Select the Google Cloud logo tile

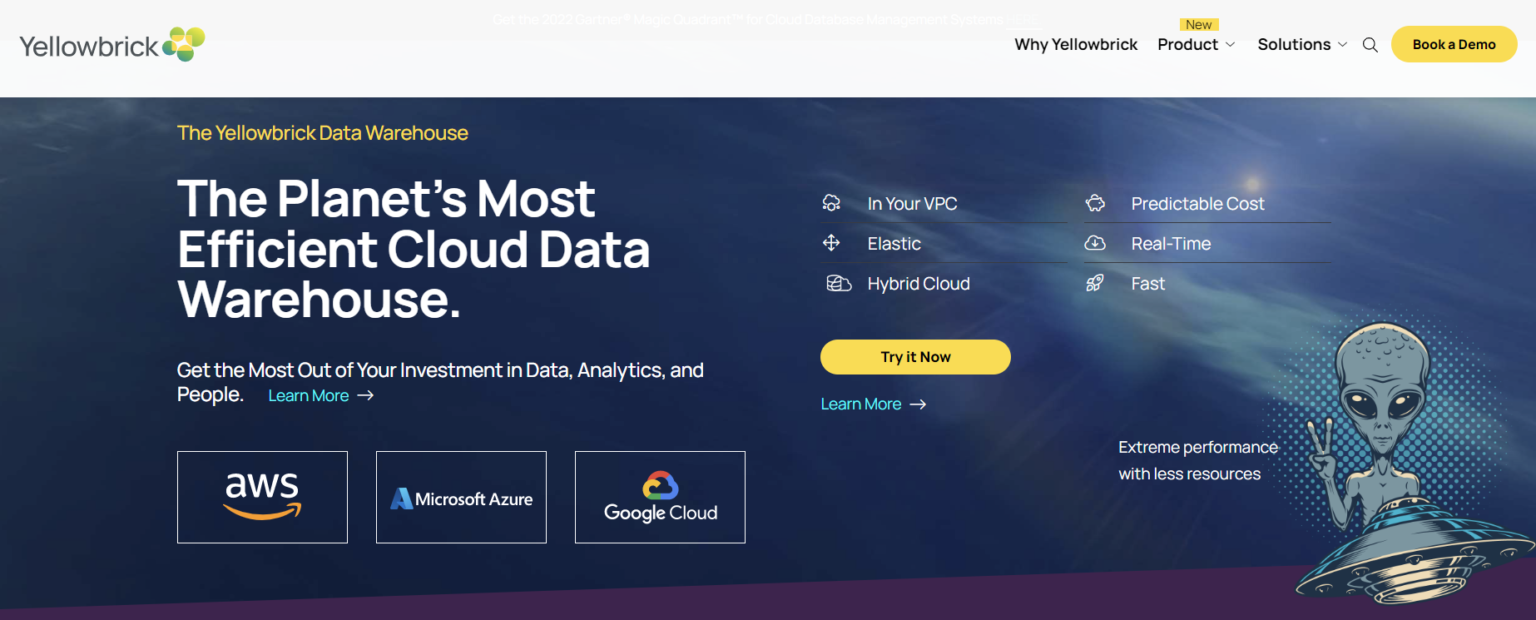click(x=660, y=497)
